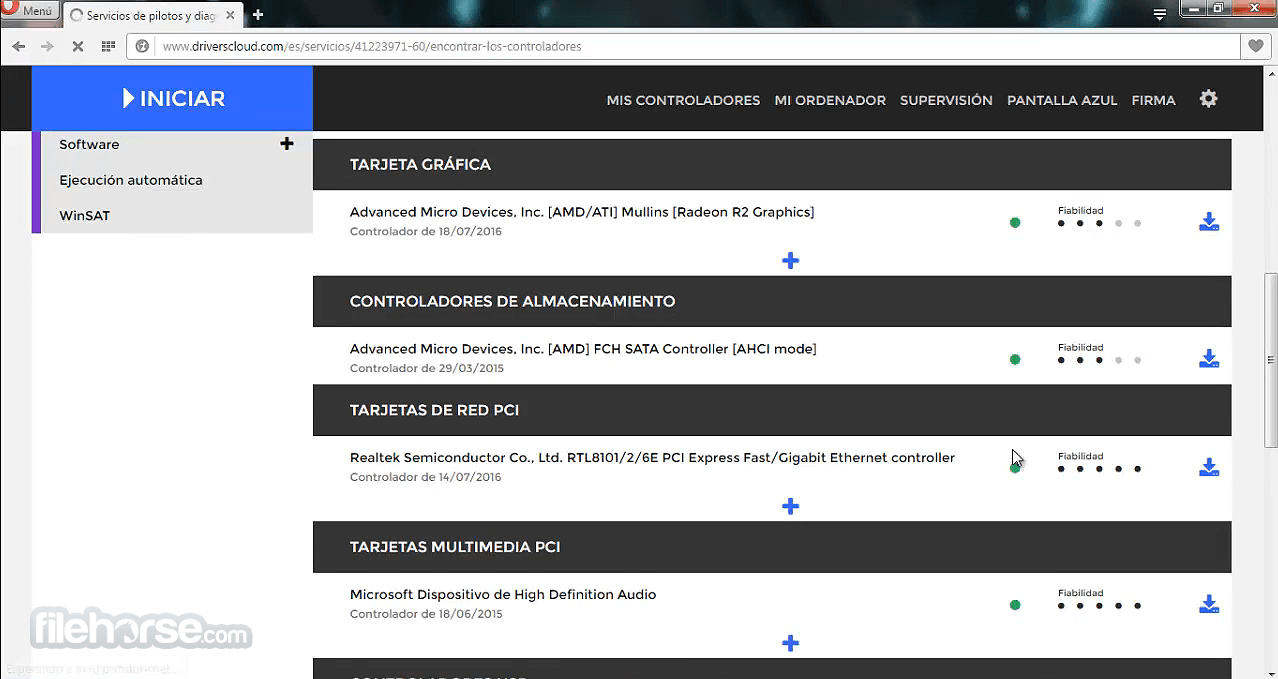Click the TARJETAS DE RED PCI header
Screen dimensions: 1278x679
click(772, 410)
